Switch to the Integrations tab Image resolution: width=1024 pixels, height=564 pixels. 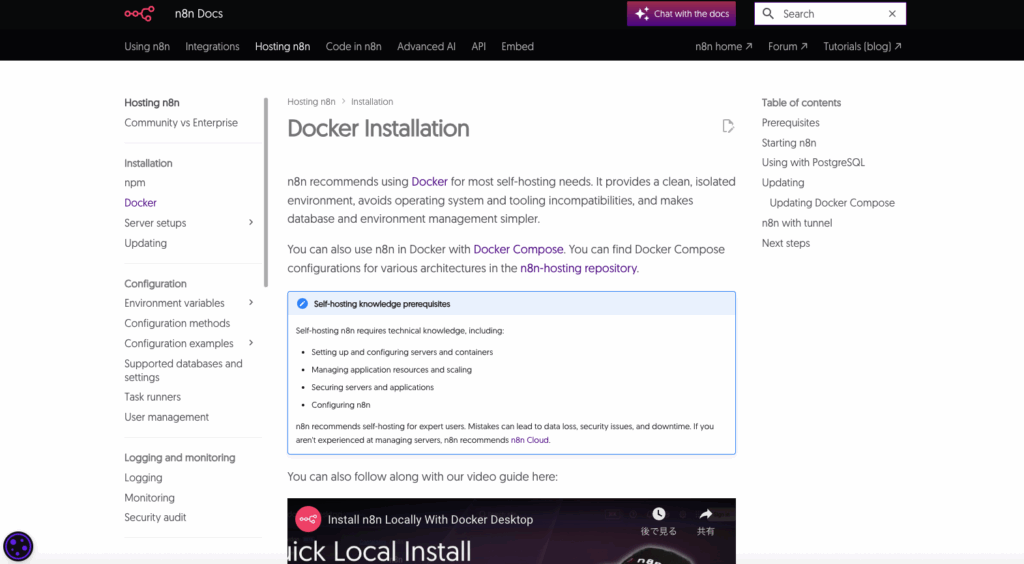click(212, 46)
